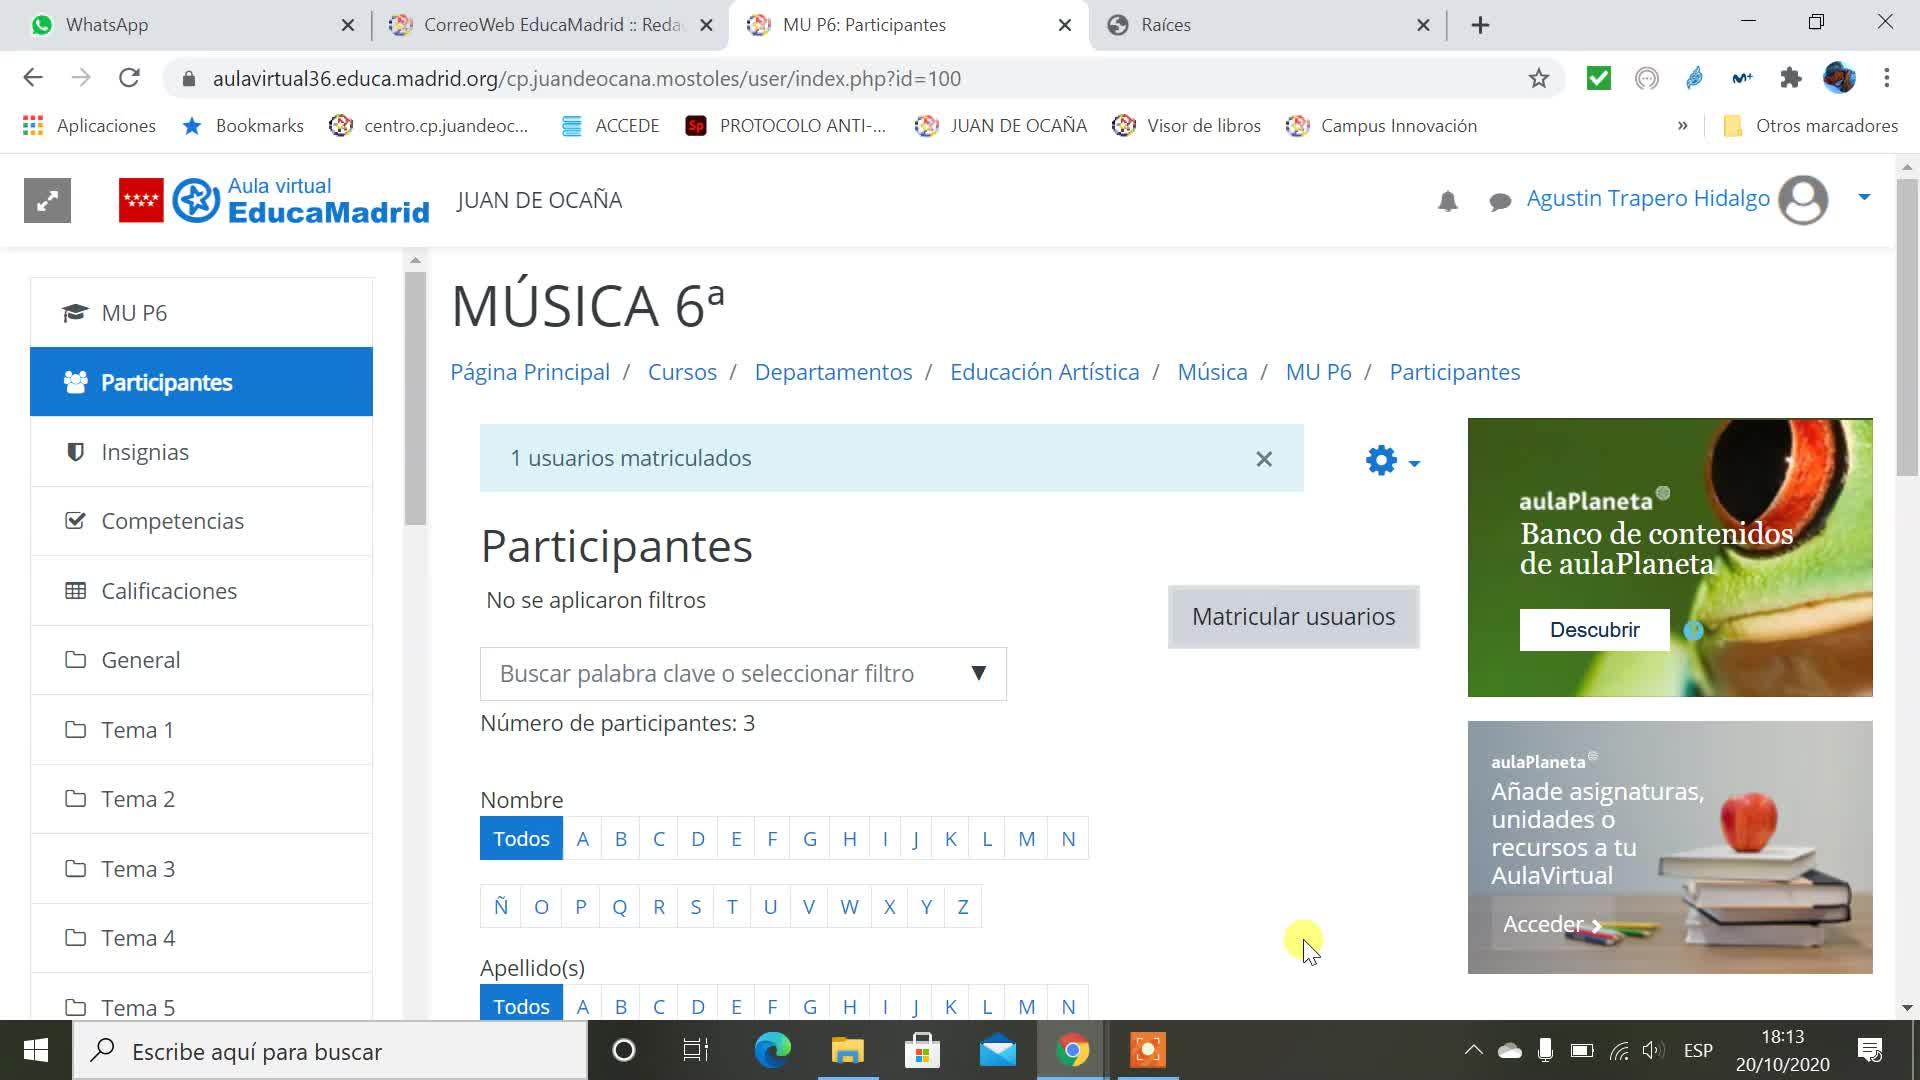Viewport: 1920px width, 1080px height.
Task: Reload the page with refresh icon
Action: [x=129, y=78]
